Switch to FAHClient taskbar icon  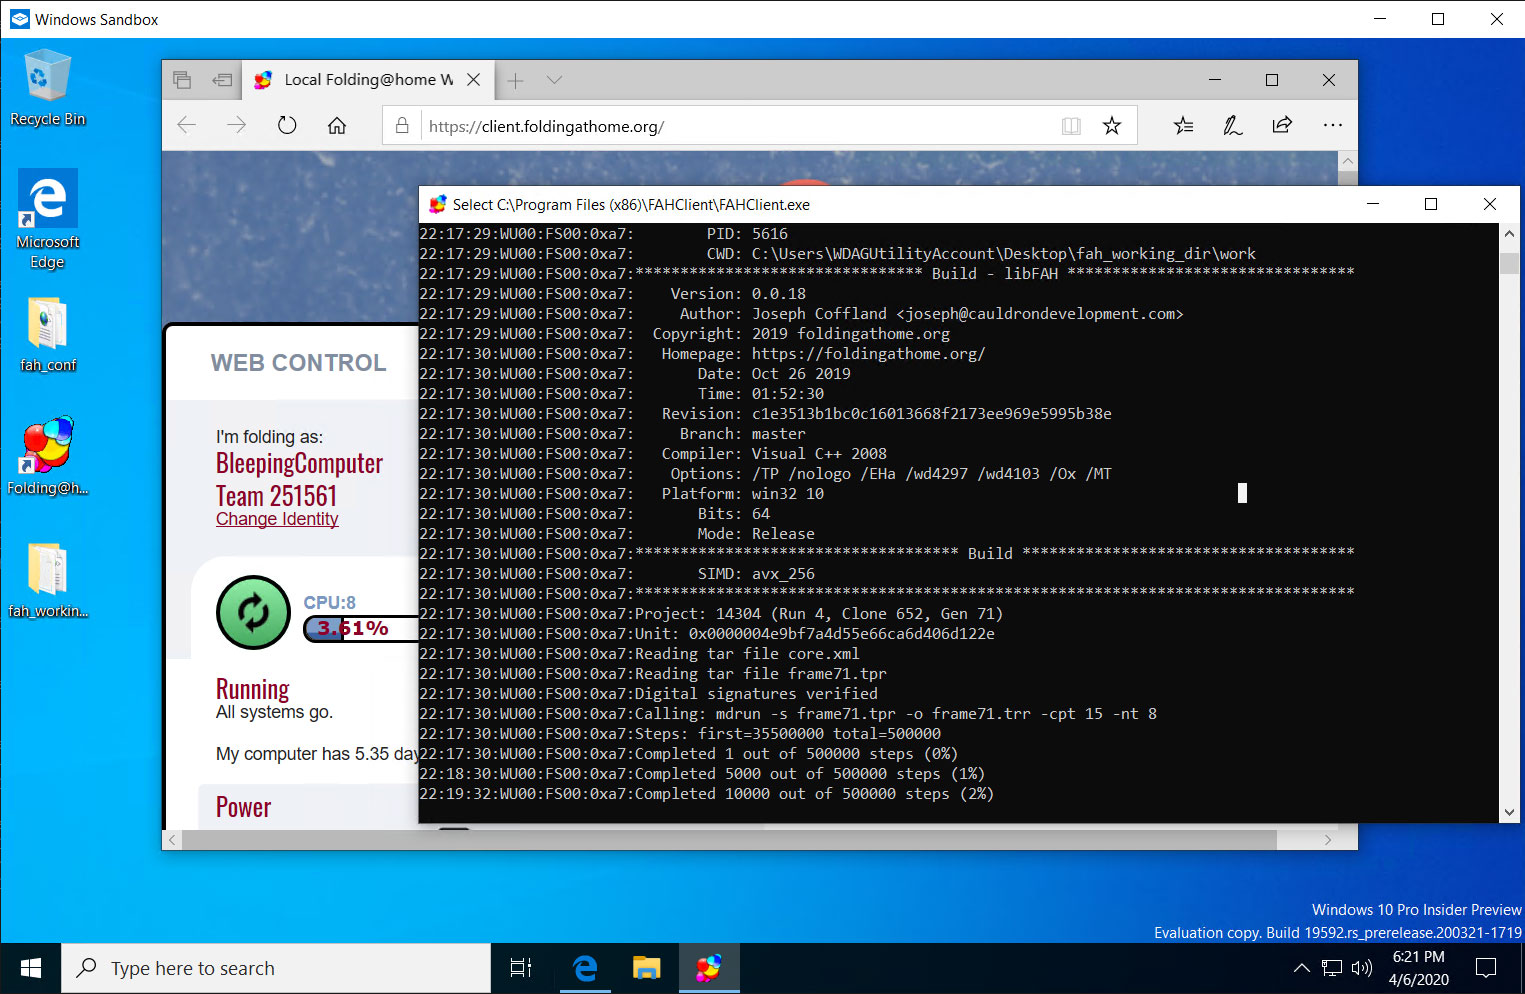click(x=709, y=968)
